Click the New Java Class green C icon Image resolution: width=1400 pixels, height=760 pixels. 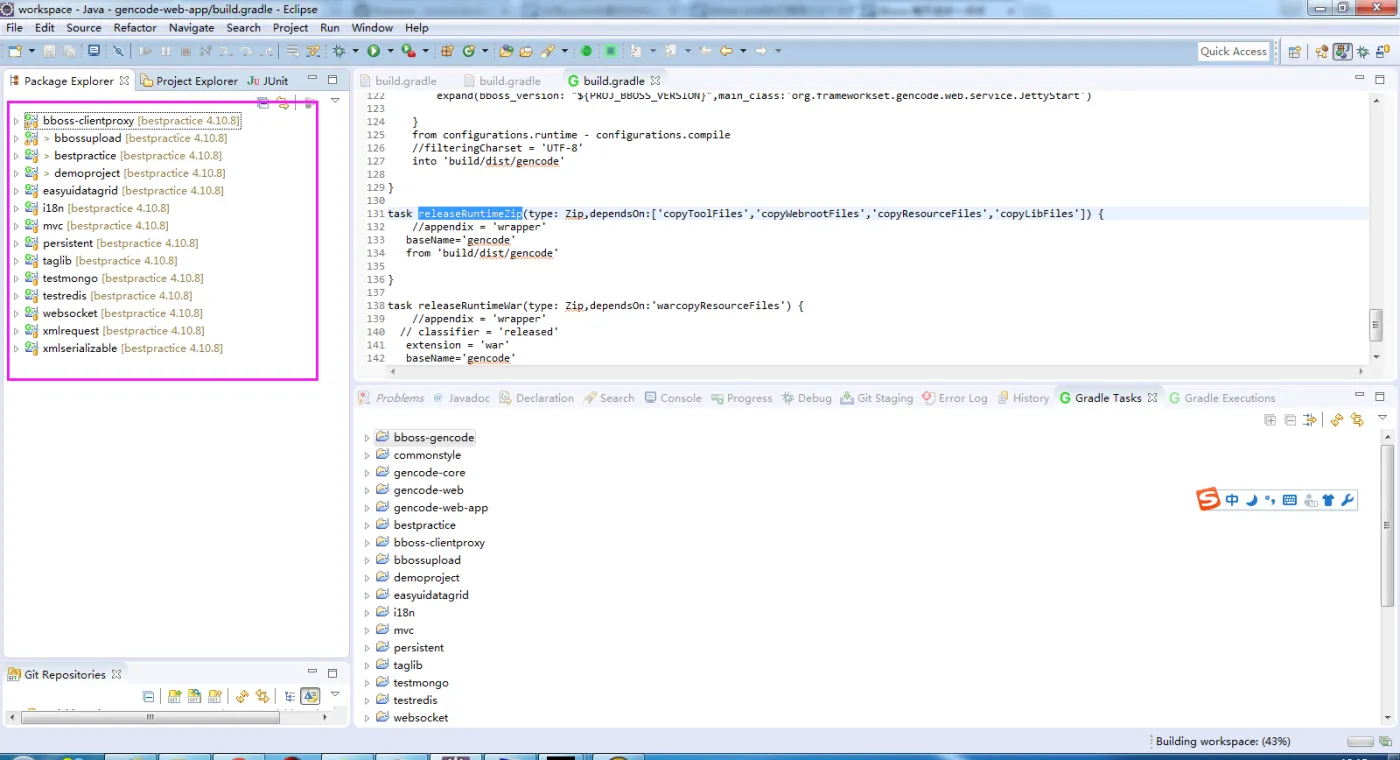469,50
